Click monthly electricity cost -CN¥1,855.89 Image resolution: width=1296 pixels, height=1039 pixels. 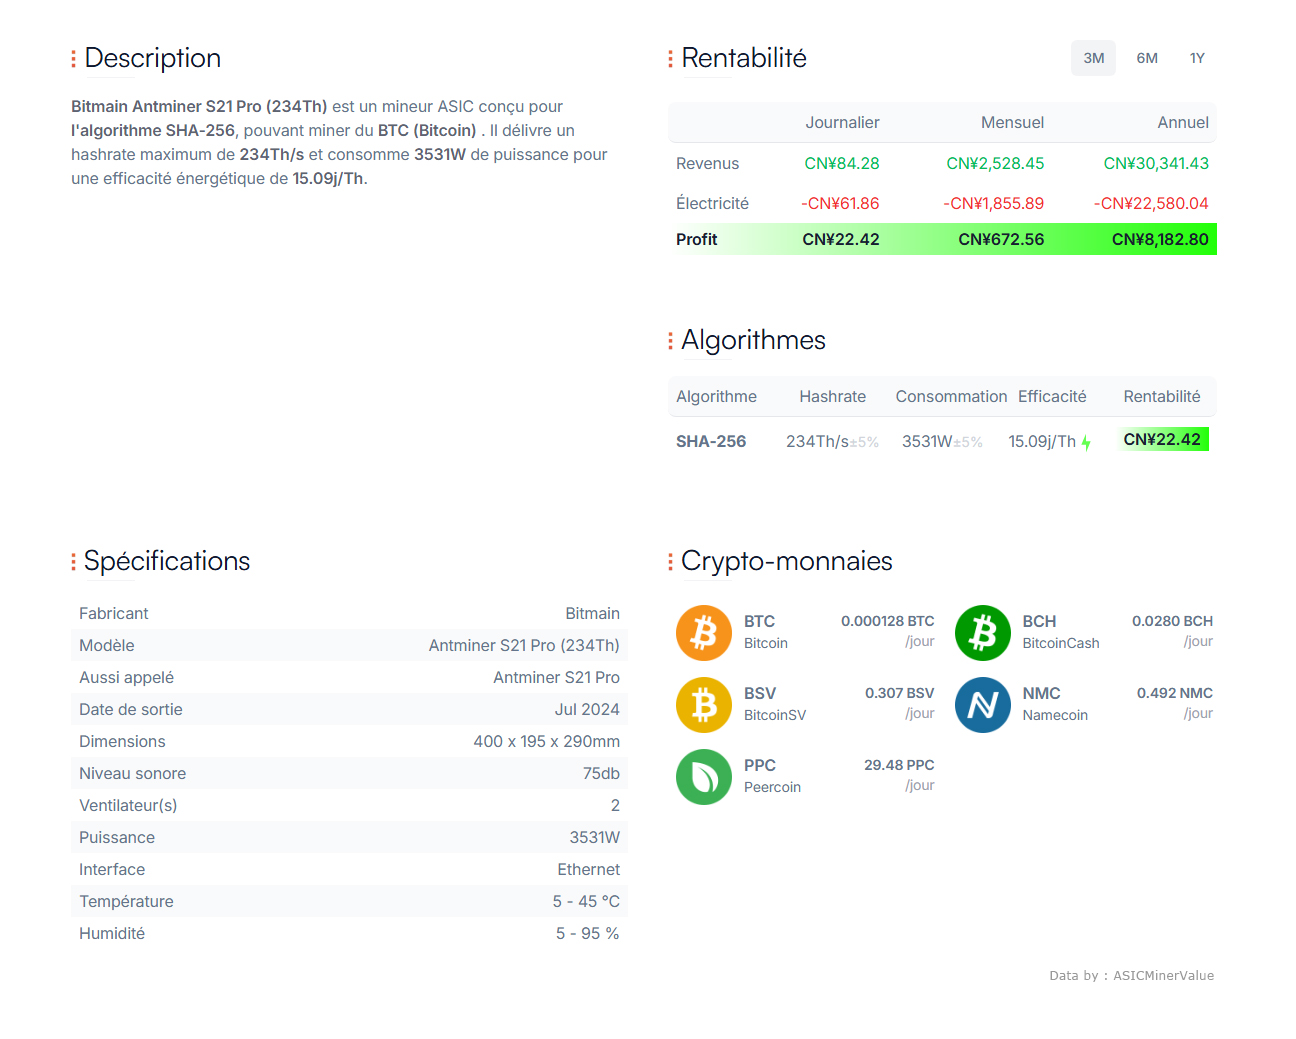pyautogui.click(x=993, y=203)
